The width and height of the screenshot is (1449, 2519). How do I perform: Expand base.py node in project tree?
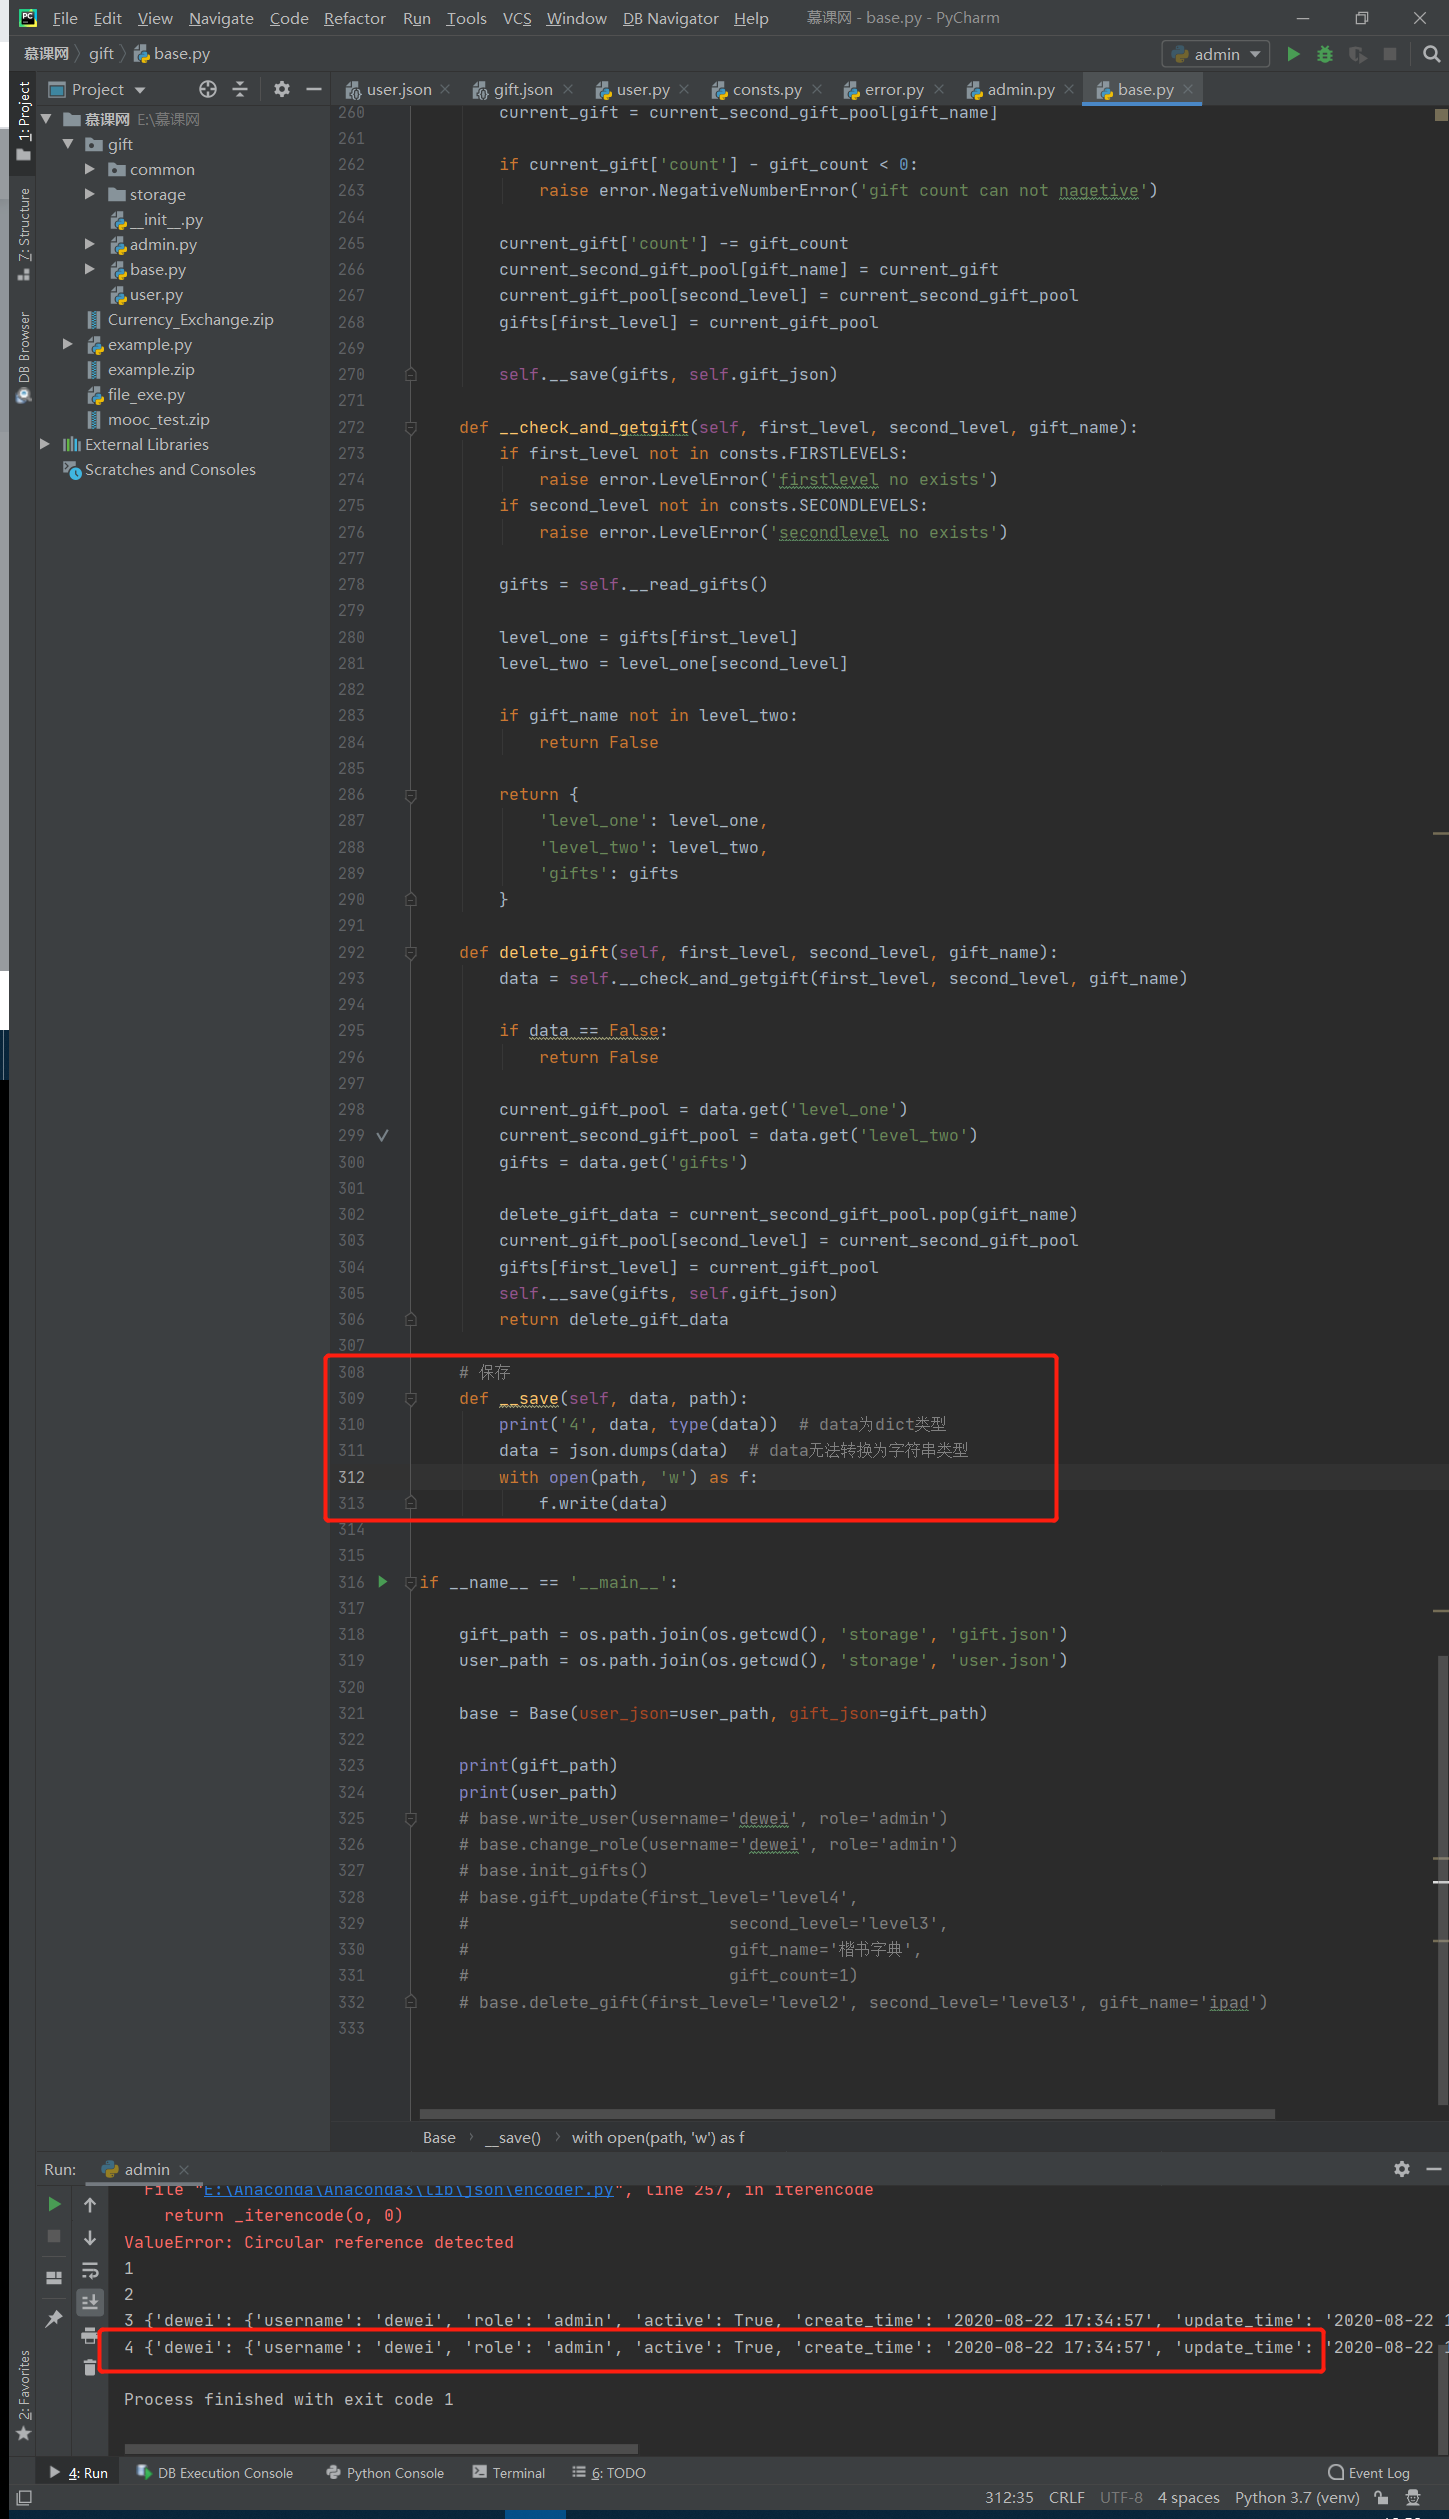click(90, 269)
